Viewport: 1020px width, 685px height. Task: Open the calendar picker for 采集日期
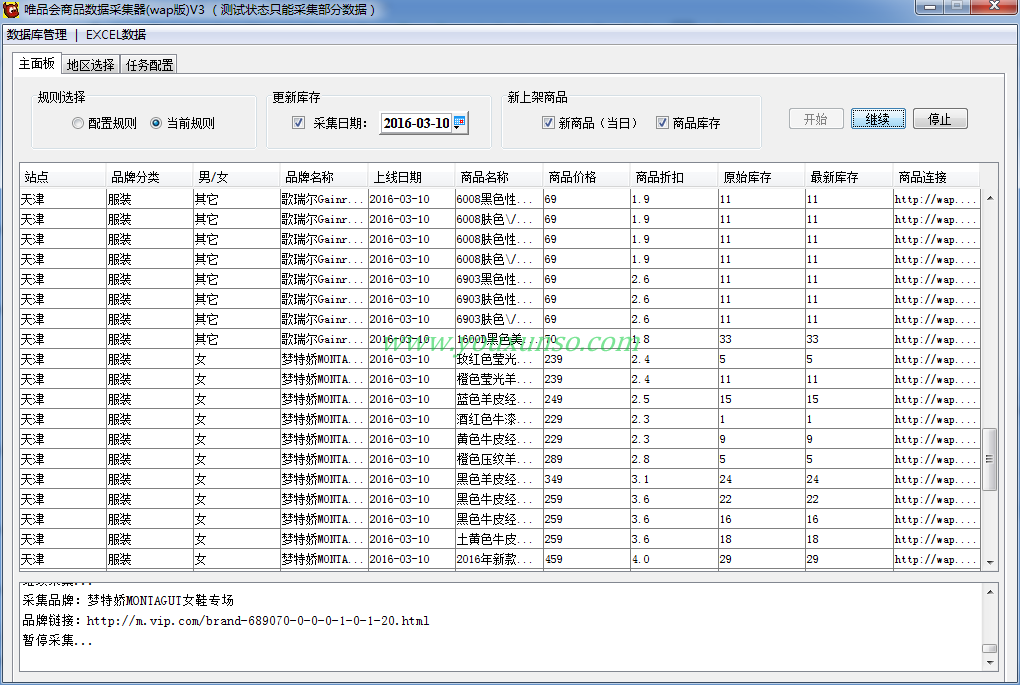click(x=459, y=123)
